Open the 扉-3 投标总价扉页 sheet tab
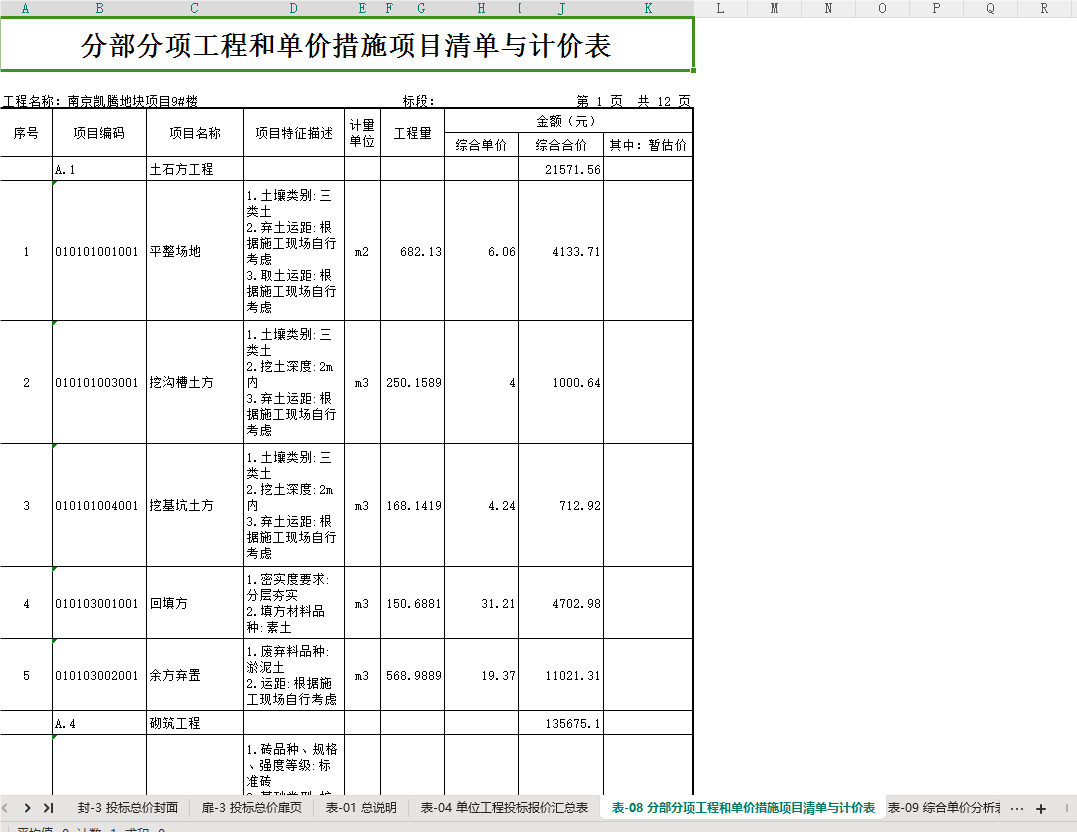Screen dimensions: 1077x832 click(251, 808)
